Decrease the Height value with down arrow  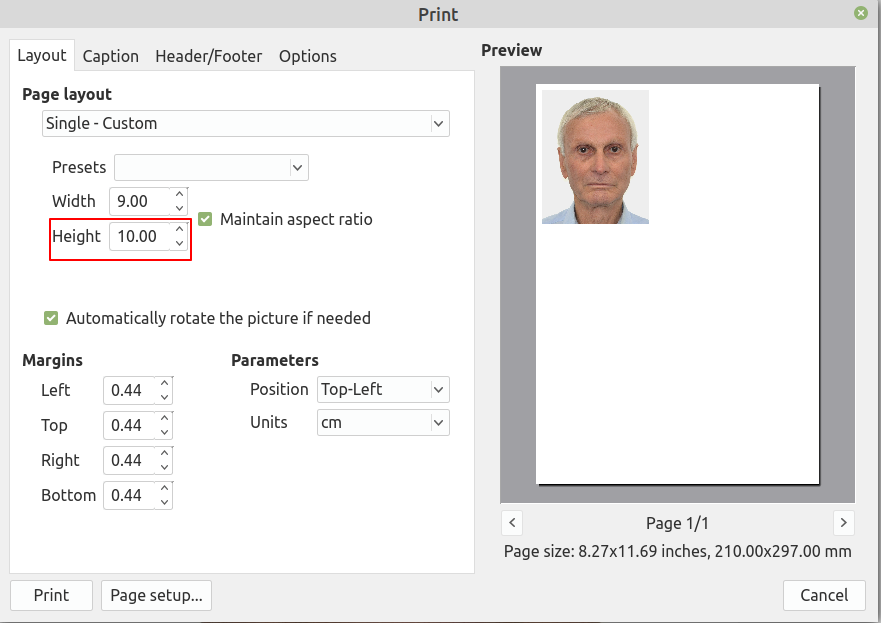179,243
